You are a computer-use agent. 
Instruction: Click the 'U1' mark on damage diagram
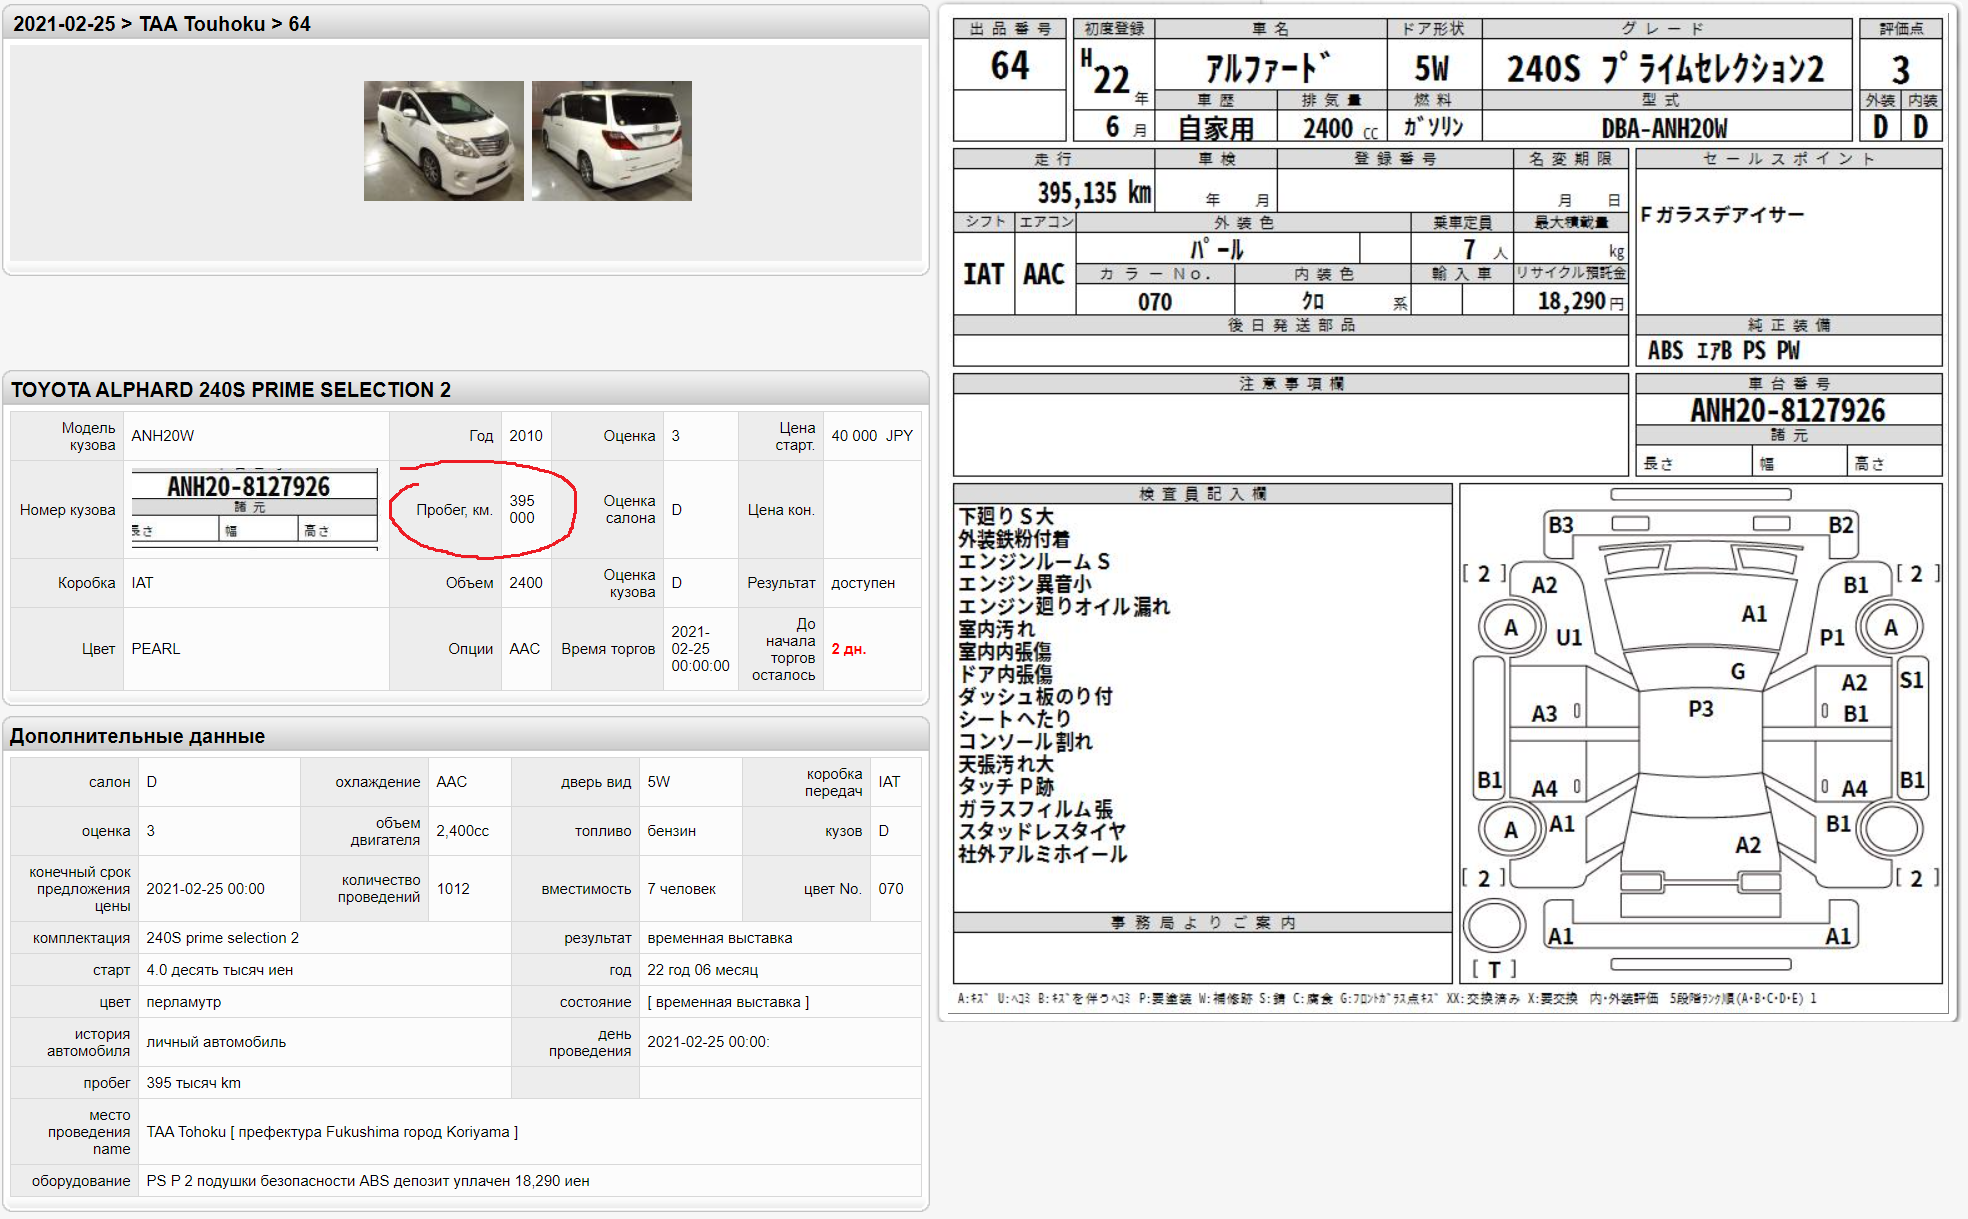coord(1569,637)
